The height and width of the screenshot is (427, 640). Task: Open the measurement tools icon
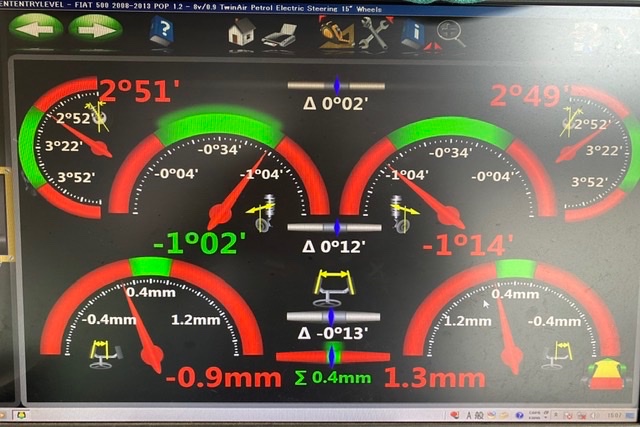click(x=336, y=33)
